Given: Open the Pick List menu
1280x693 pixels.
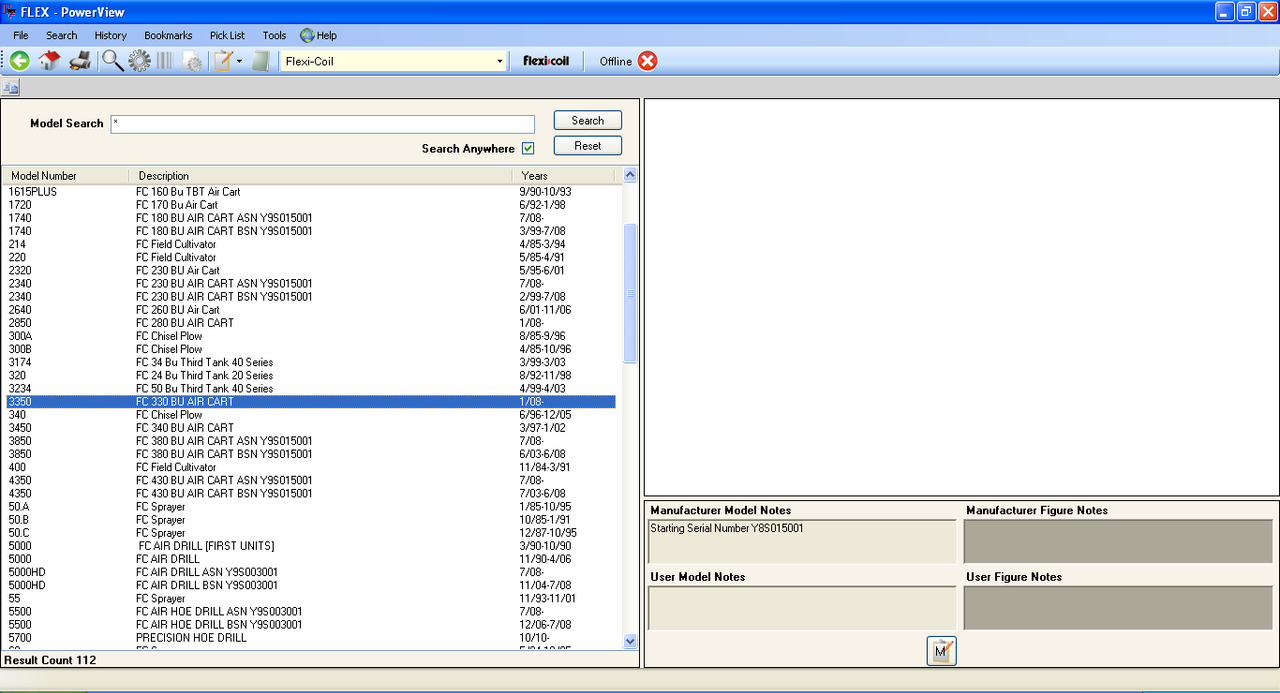Looking at the screenshot, I should (x=227, y=35).
